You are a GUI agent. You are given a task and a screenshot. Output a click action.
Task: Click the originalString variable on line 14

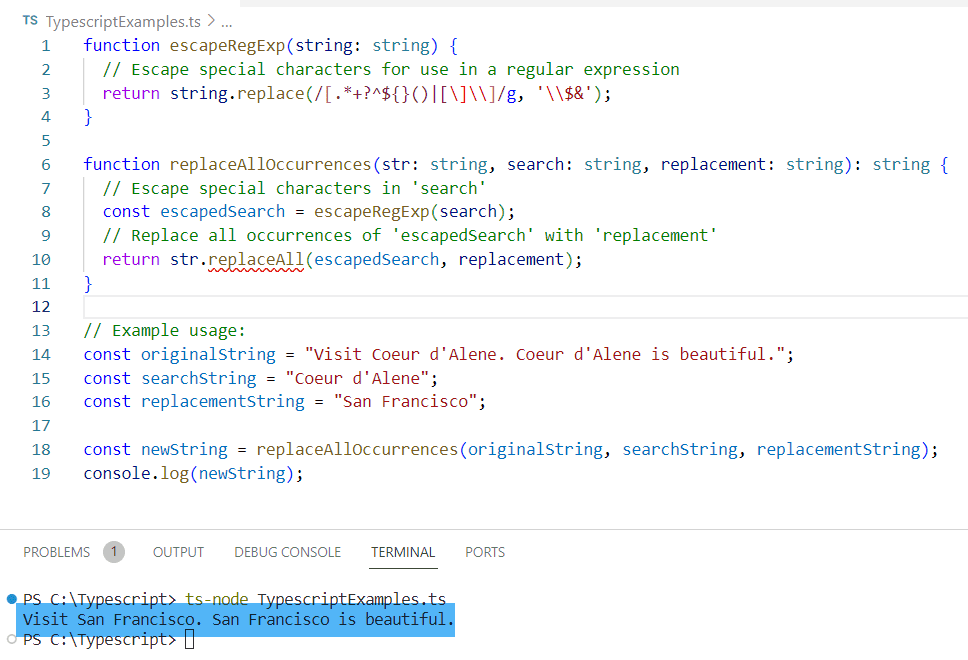click(x=208, y=355)
